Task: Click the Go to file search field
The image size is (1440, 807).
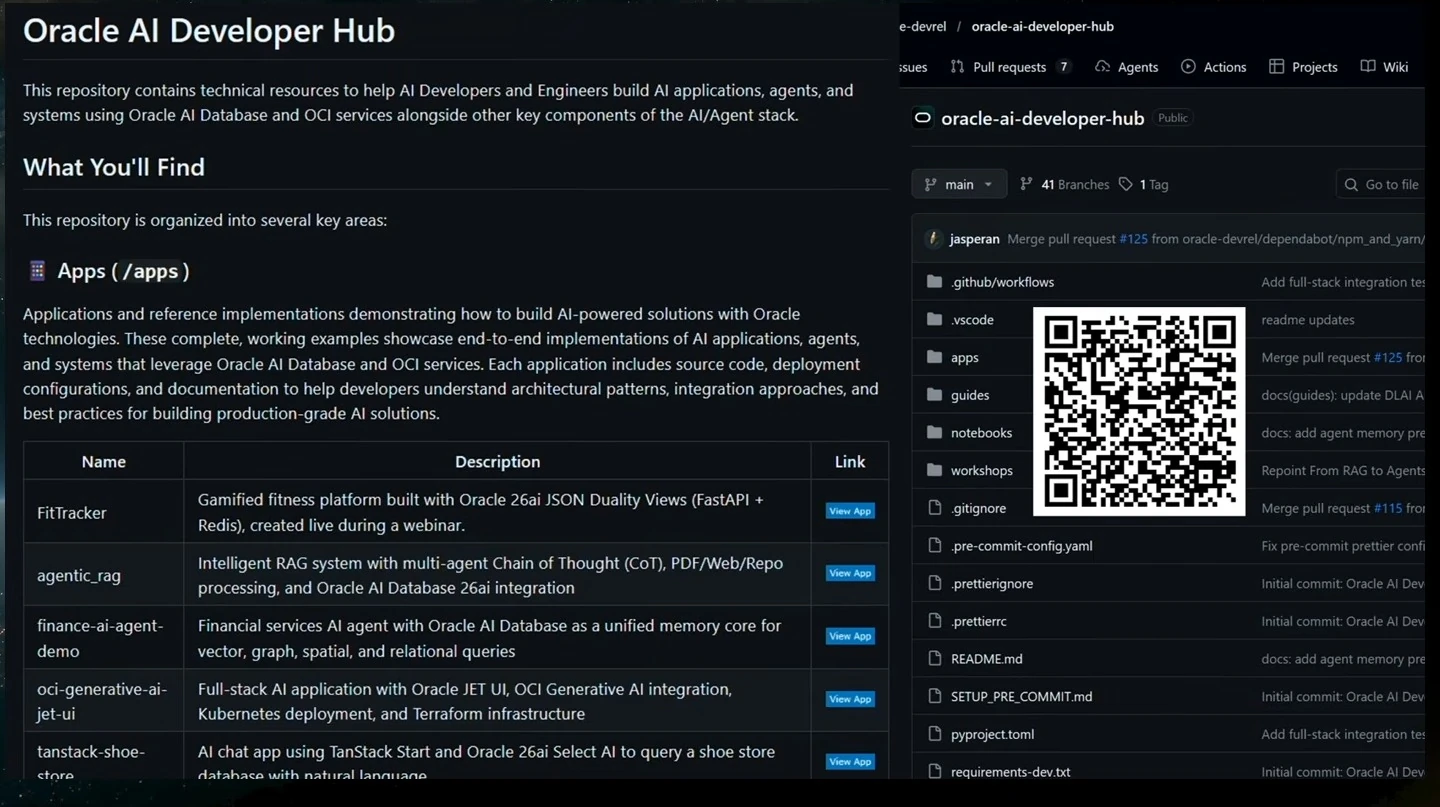Action: tap(1382, 184)
